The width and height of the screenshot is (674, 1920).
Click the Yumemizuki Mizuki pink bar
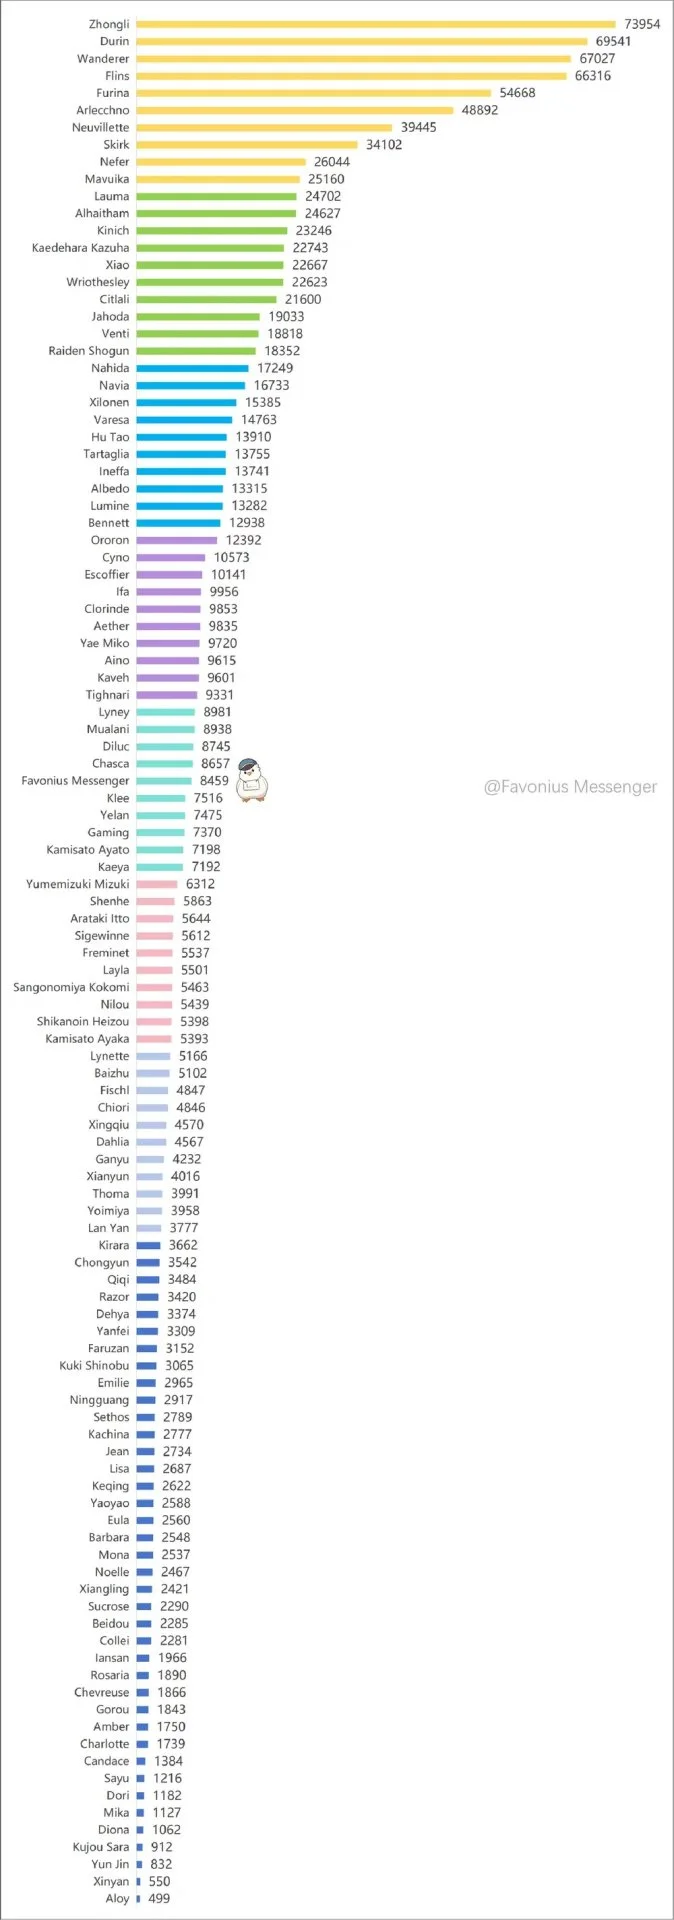pyautogui.click(x=157, y=884)
